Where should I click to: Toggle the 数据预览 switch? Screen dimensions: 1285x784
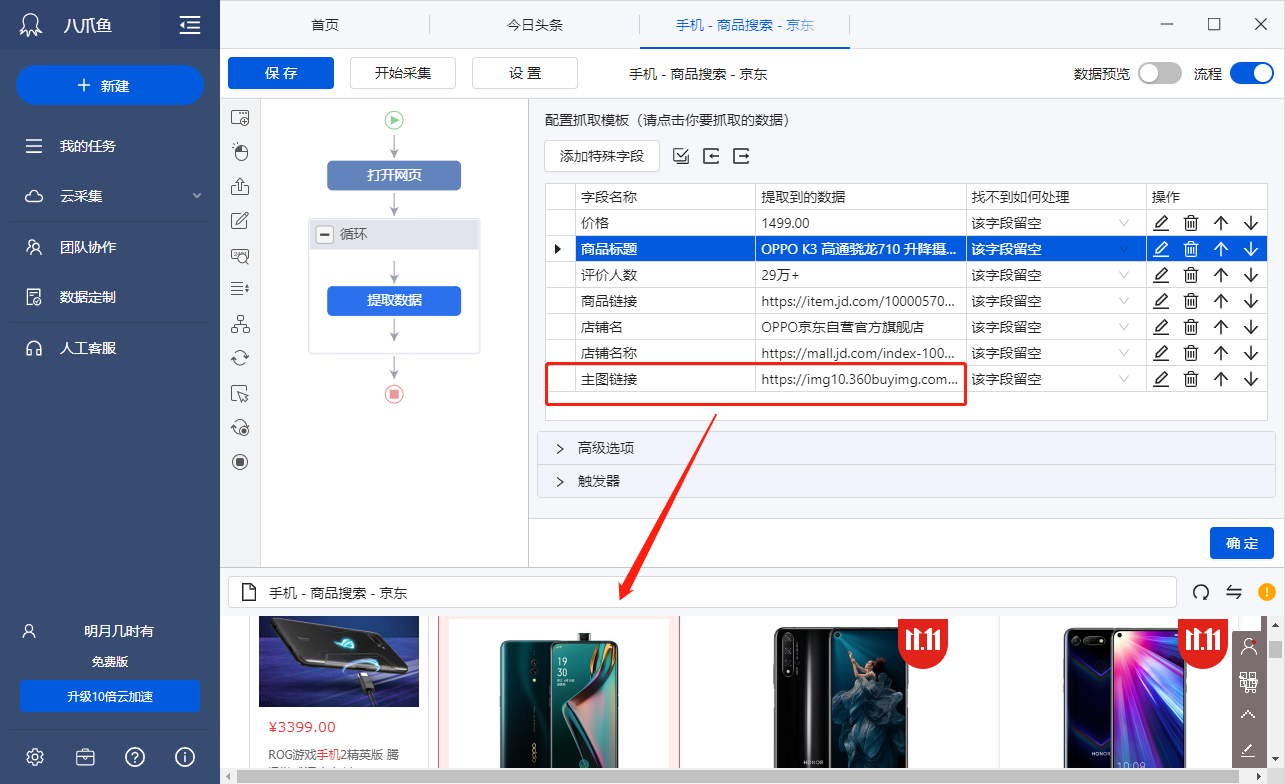click(x=1160, y=73)
